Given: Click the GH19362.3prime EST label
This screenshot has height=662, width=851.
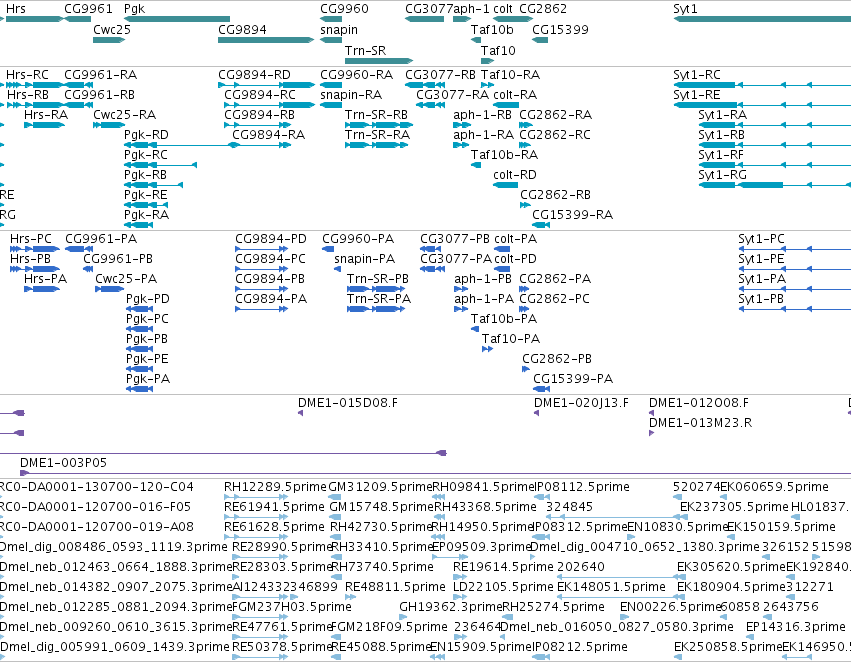Looking at the screenshot, I should tap(450, 607).
